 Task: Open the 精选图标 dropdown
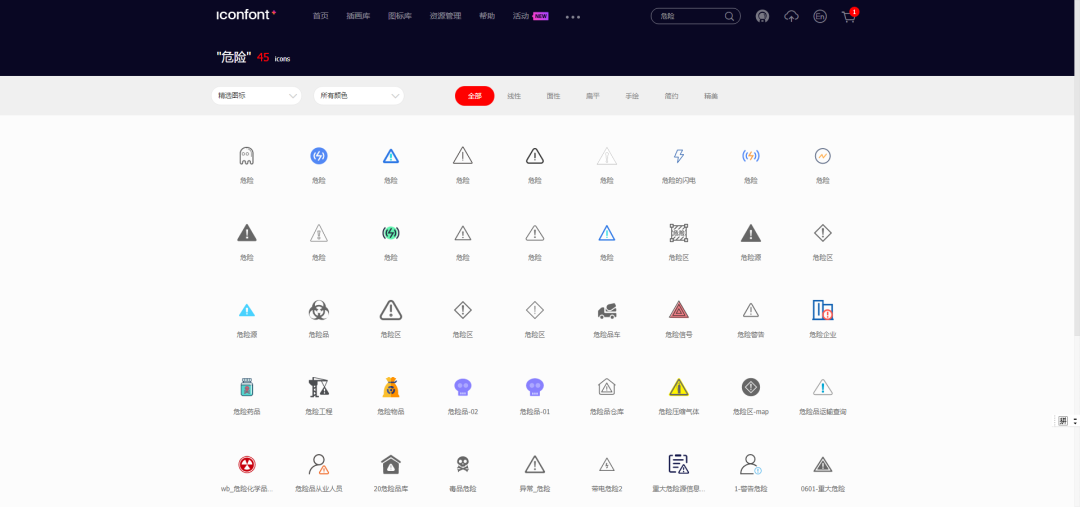(x=256, y=96)
